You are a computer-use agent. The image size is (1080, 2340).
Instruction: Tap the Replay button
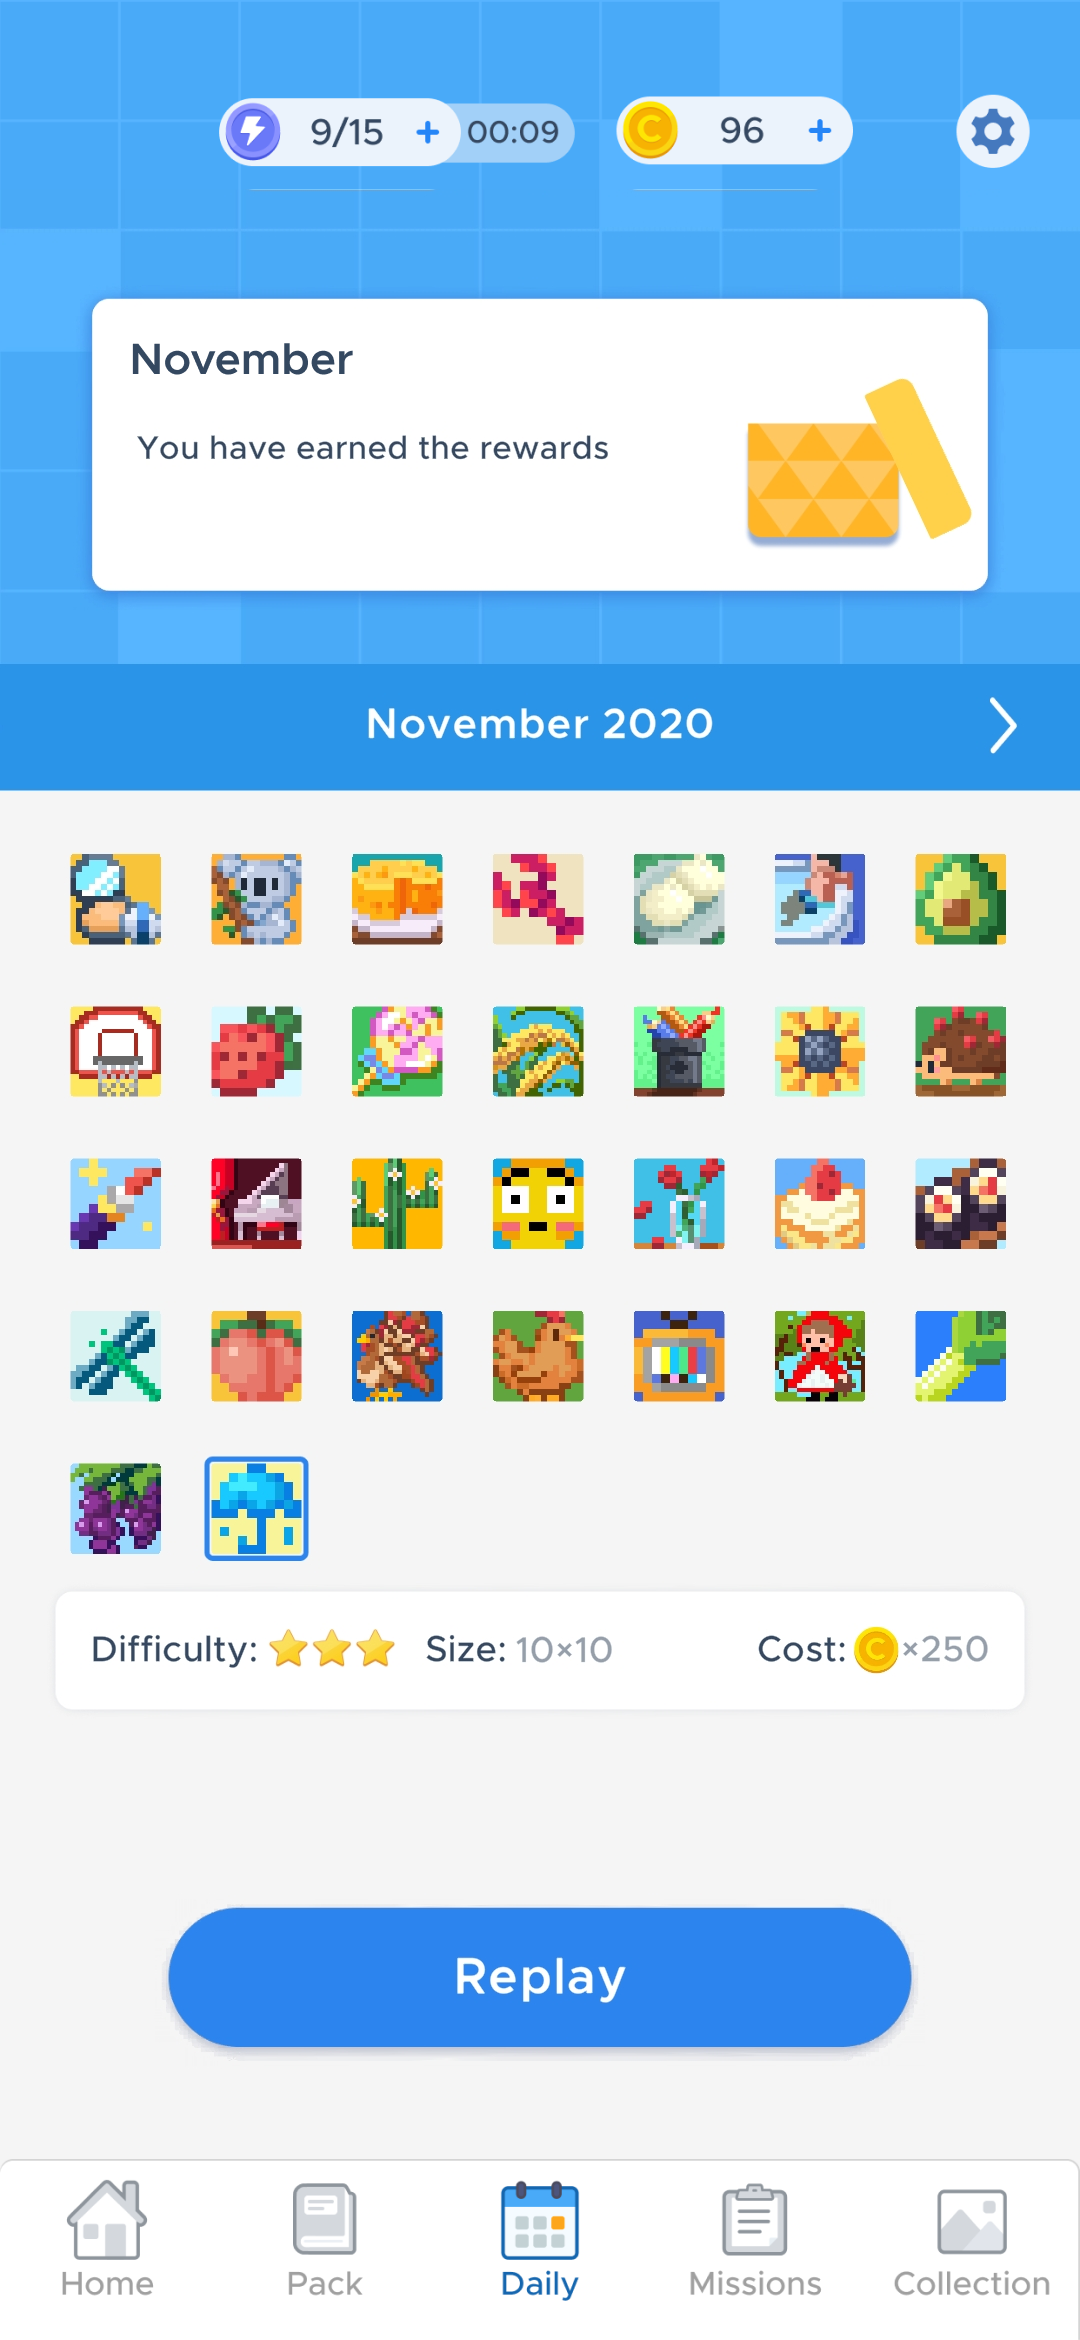coord(540,1977)
